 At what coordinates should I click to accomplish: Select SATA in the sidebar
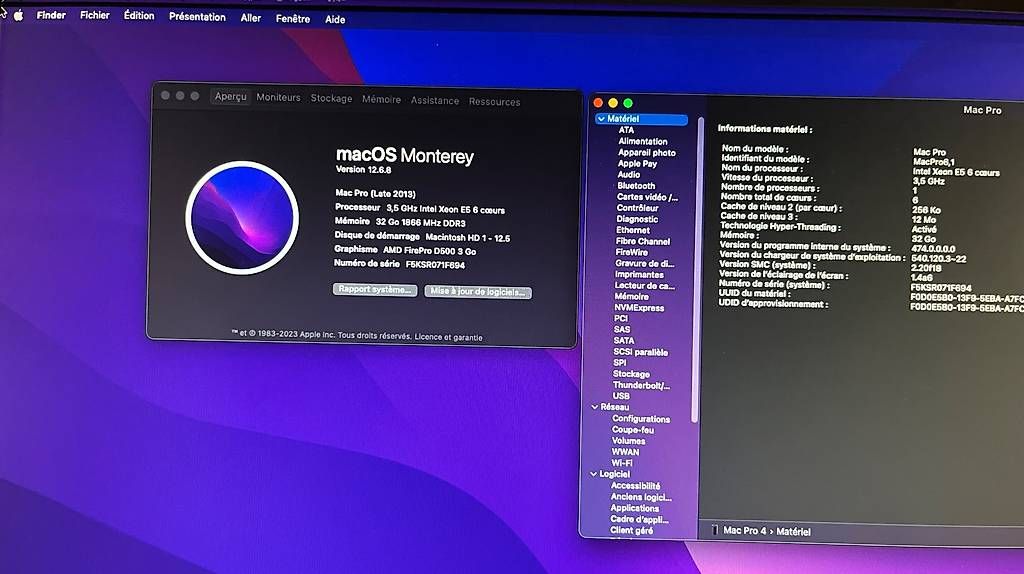(624, 341)
